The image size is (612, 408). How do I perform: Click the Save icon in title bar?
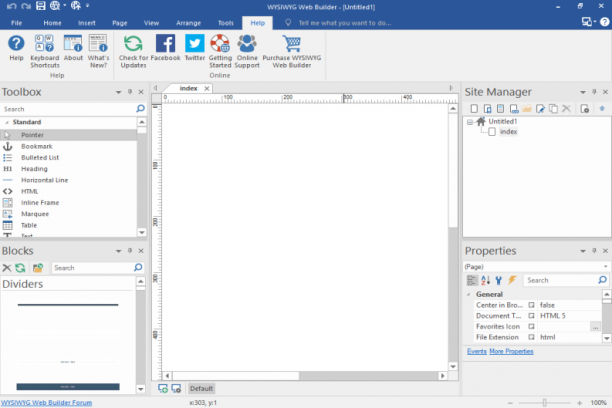[x=41, y=5]
